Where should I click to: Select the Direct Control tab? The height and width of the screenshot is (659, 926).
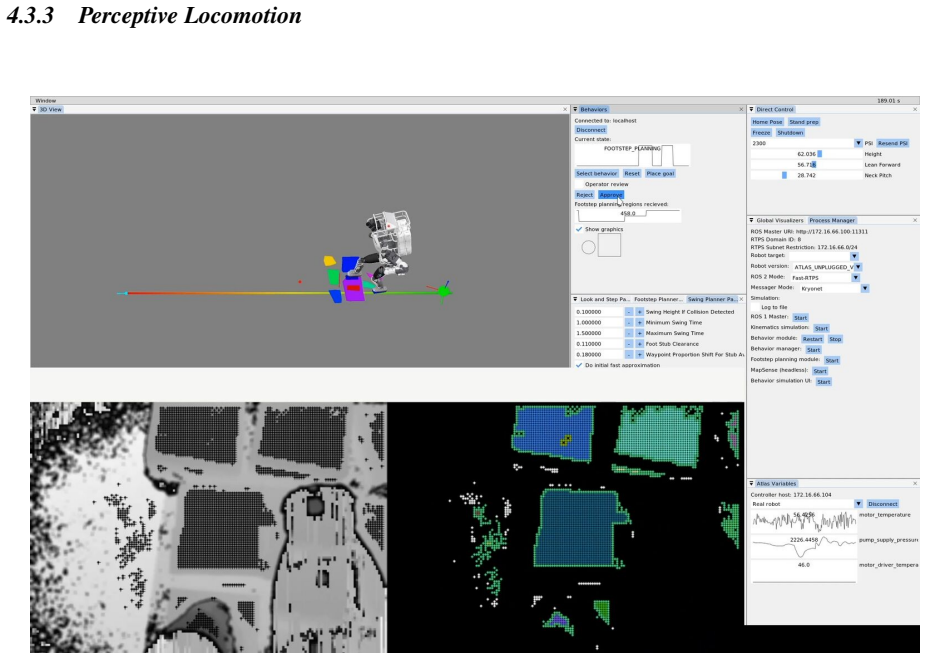[x=775, y=109]
